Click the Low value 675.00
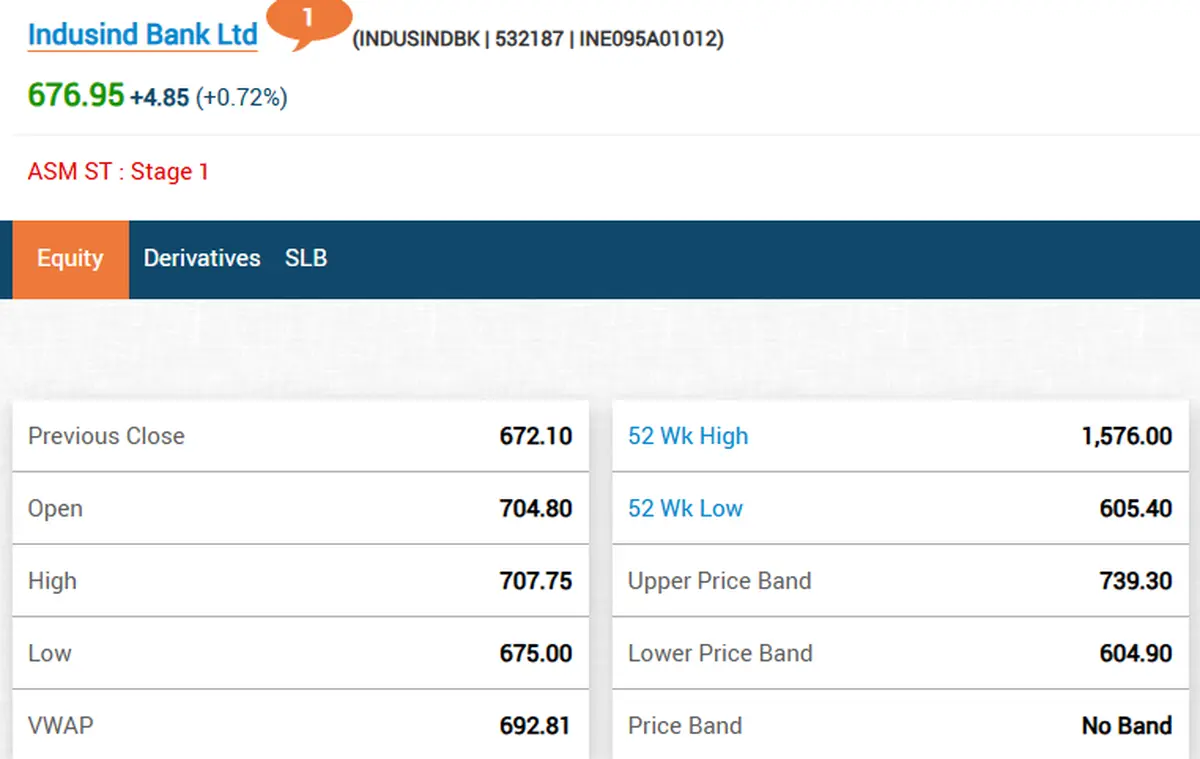 tap(536, 653)
